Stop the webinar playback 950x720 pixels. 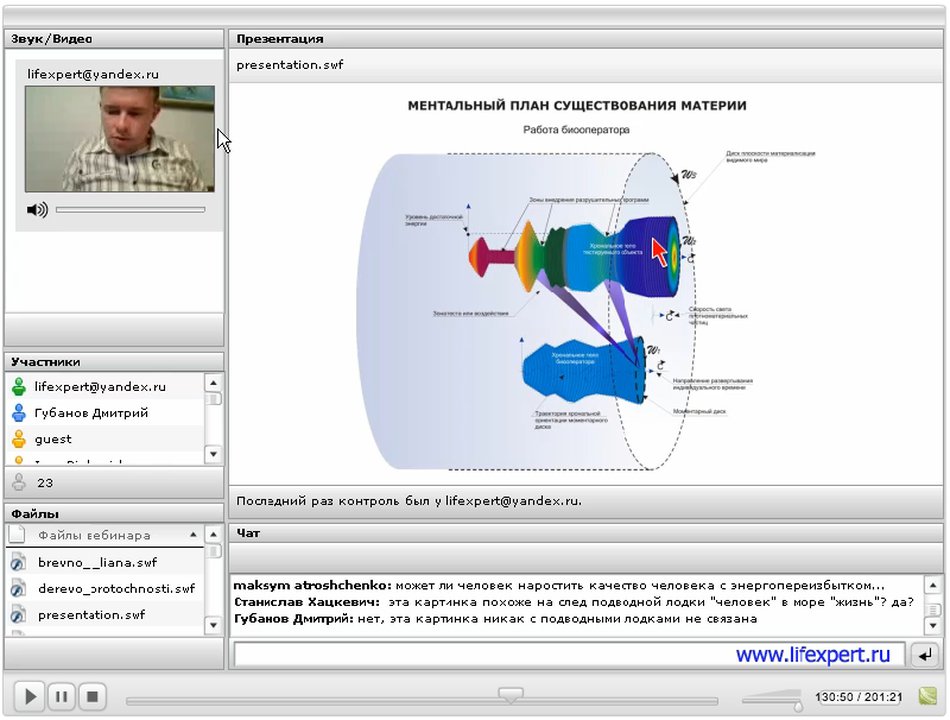click(x=92, y=696)
